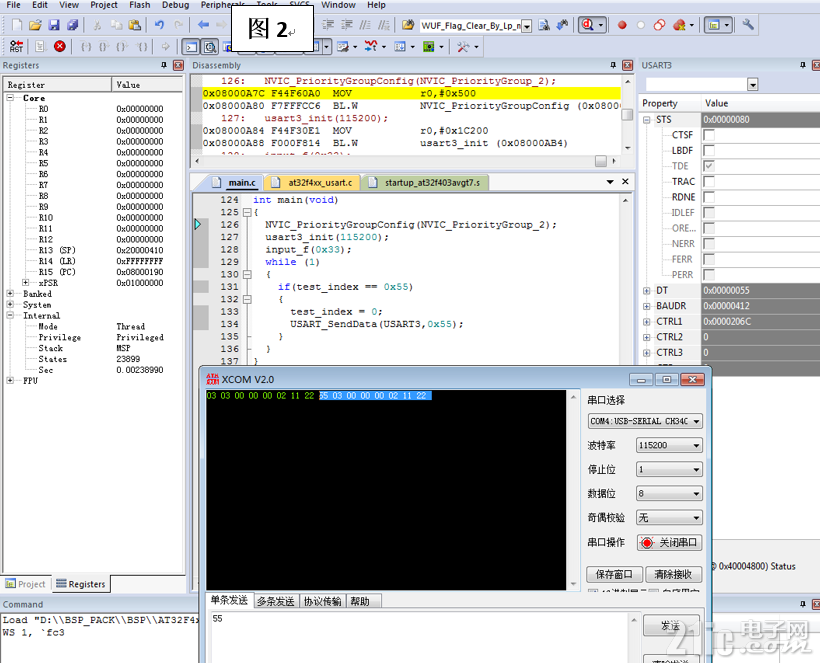Expand the FPU registers group

coord(10,380)
